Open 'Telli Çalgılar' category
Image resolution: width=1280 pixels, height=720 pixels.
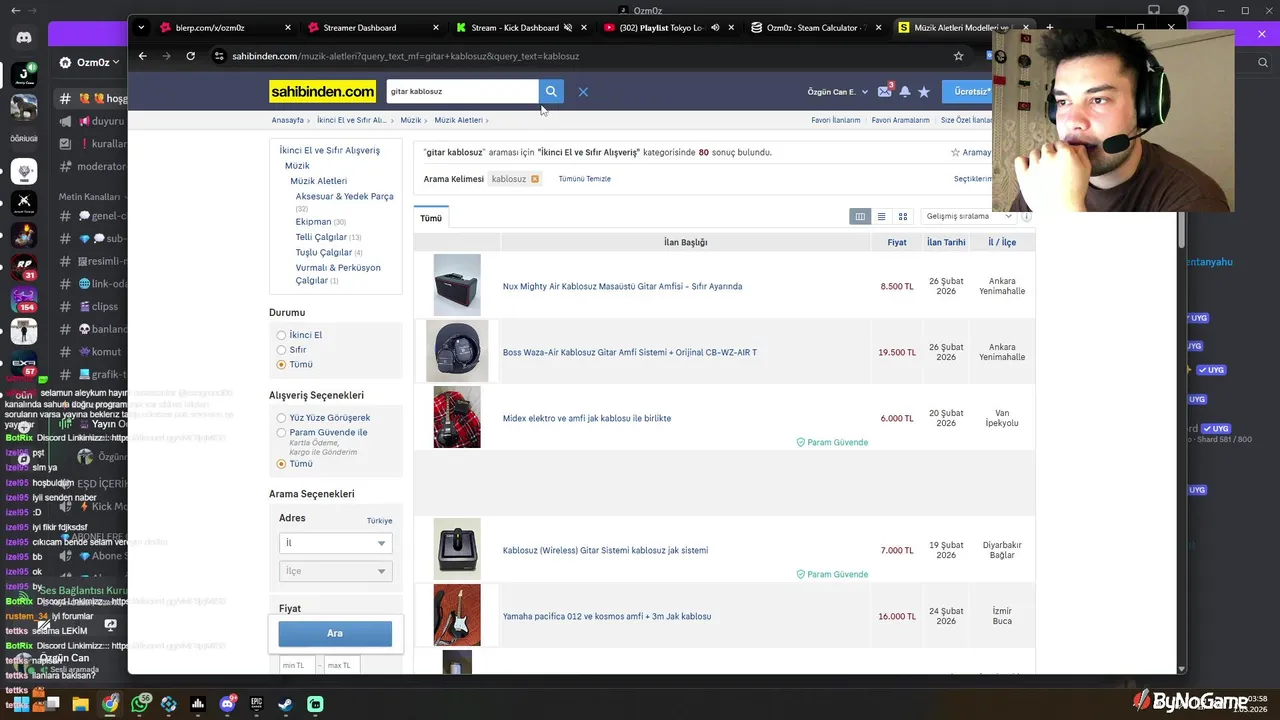321,237
